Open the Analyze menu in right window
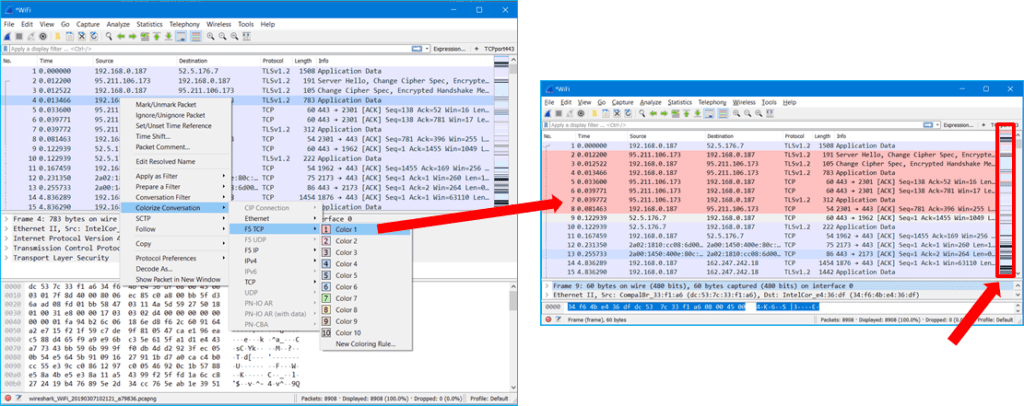 click(650, 102)
